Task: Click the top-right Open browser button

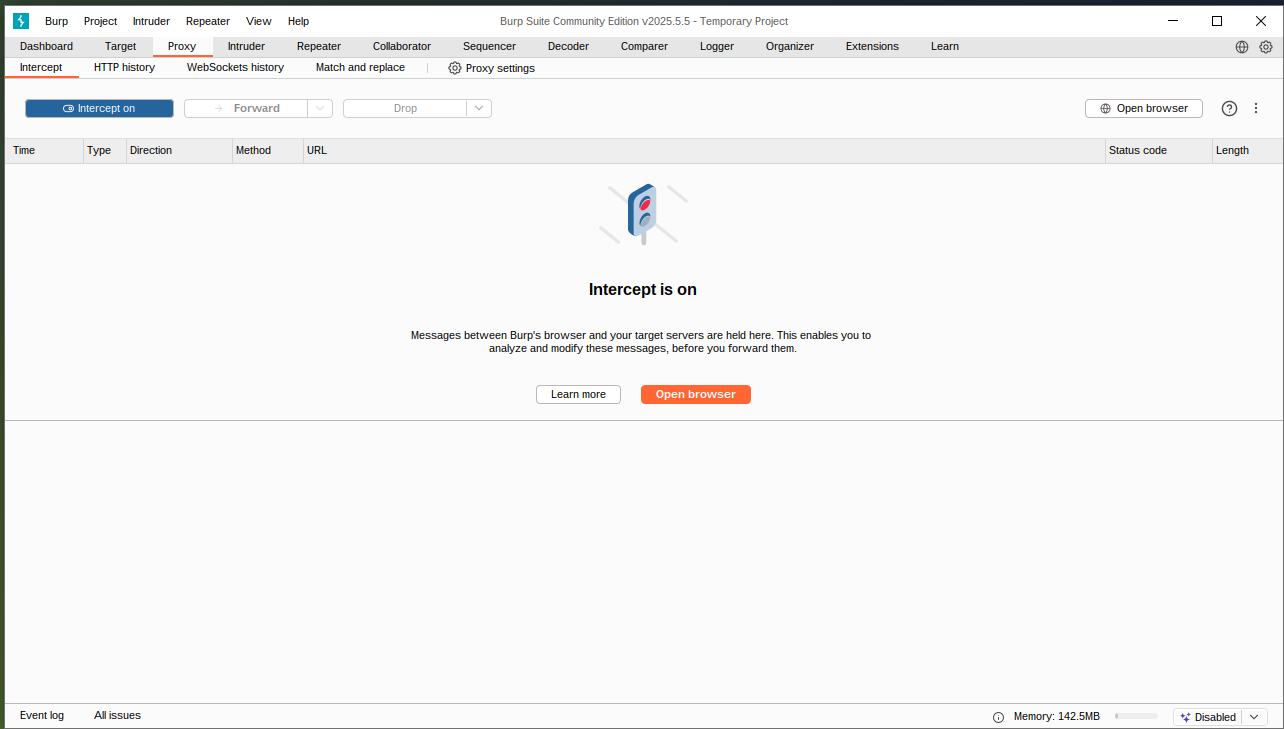Action: [x=1144, y=109]
